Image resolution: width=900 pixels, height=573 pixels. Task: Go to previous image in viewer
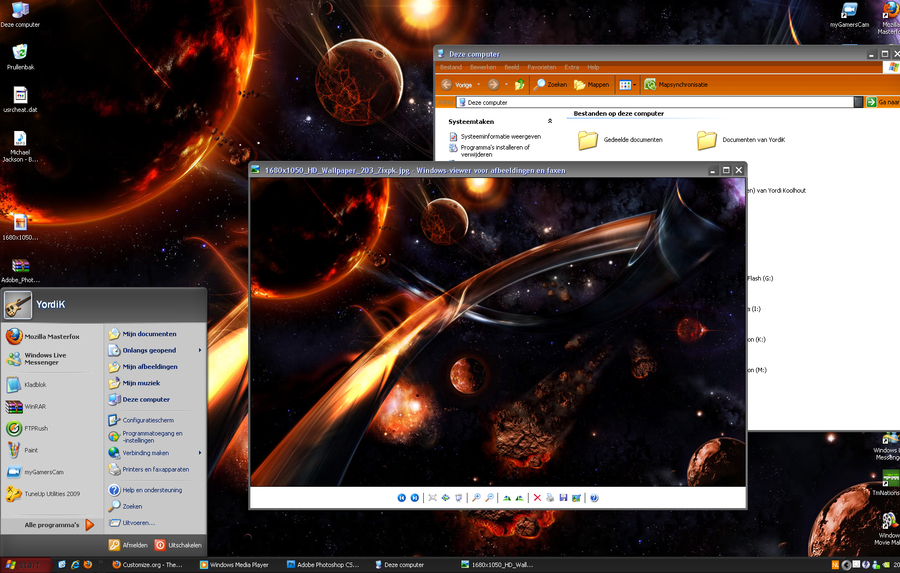402,498
